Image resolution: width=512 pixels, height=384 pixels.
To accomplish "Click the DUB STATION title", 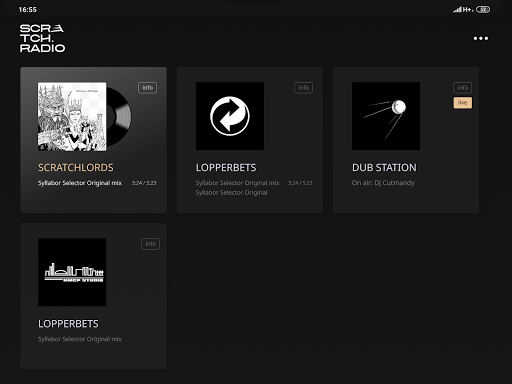I will tap(384, 167).
